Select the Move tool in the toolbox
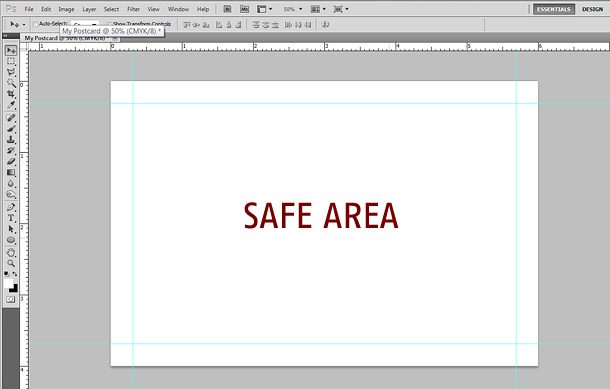610x389 pixels. (11, 50)
